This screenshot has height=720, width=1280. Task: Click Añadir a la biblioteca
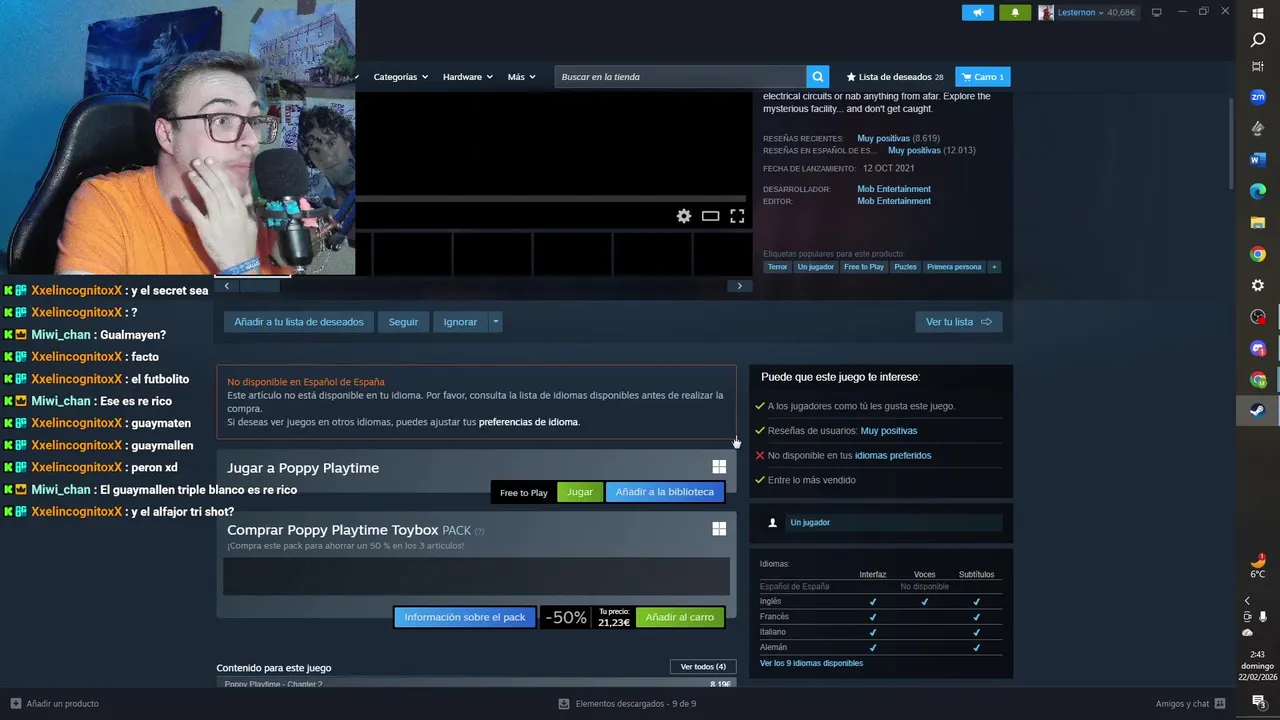[665, 492]
